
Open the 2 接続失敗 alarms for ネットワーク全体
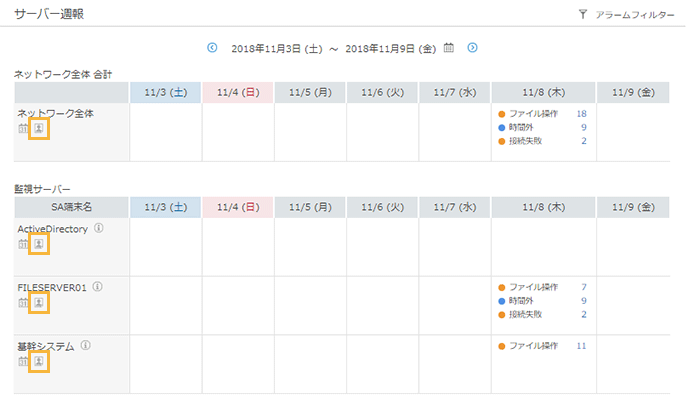coord(583,141)
